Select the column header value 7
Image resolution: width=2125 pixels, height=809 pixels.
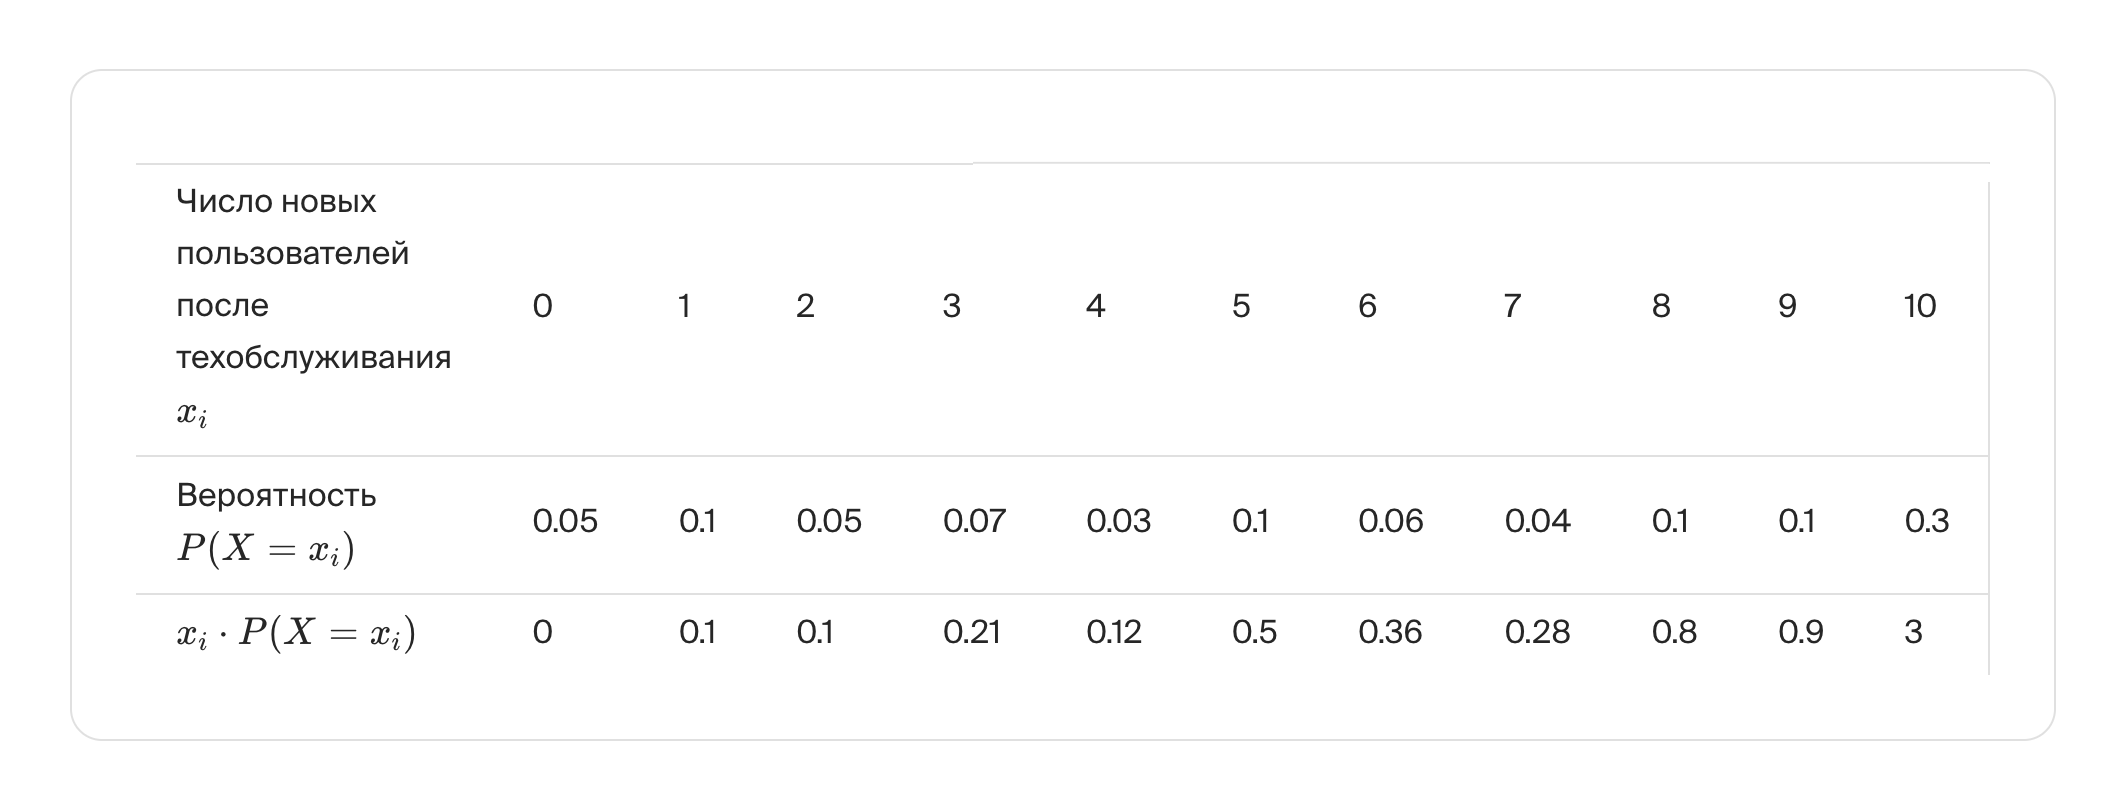[1512, 306]
